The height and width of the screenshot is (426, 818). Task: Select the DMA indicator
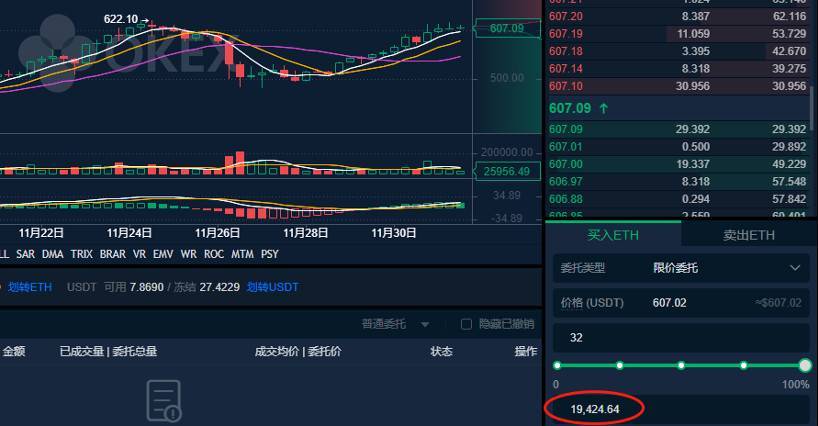[53, 254]
